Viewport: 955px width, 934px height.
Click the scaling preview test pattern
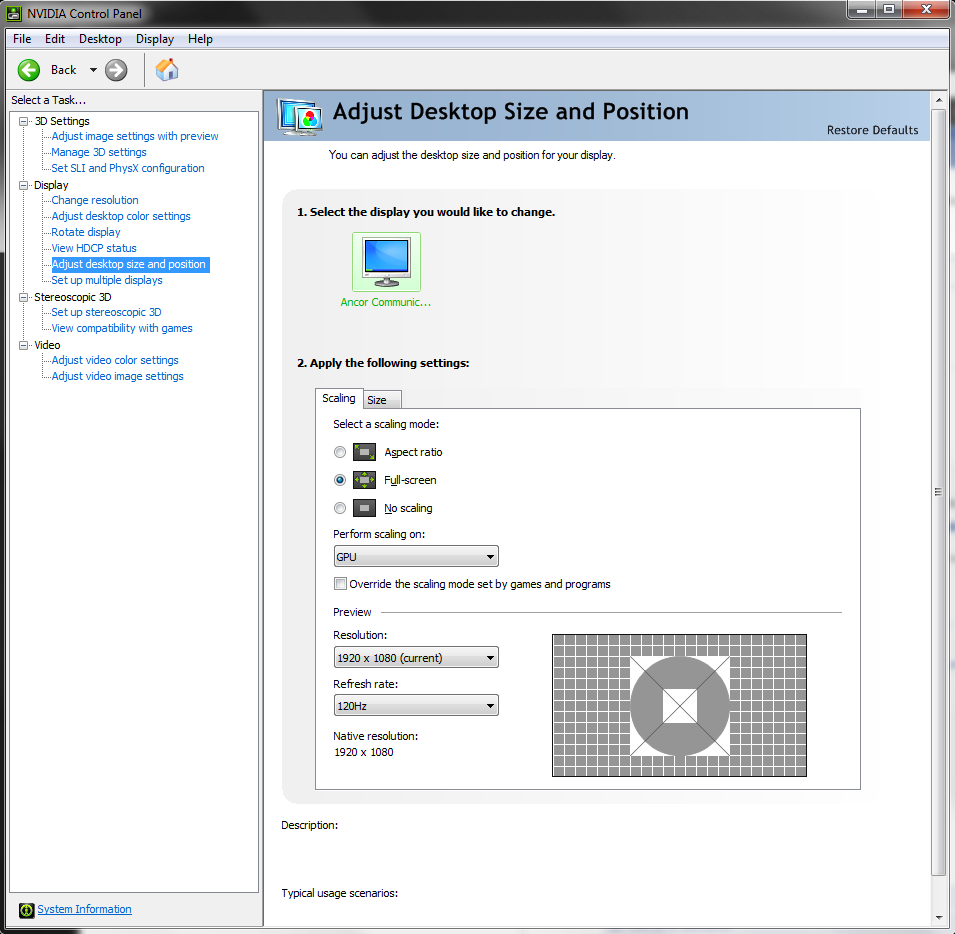[679, 706]
